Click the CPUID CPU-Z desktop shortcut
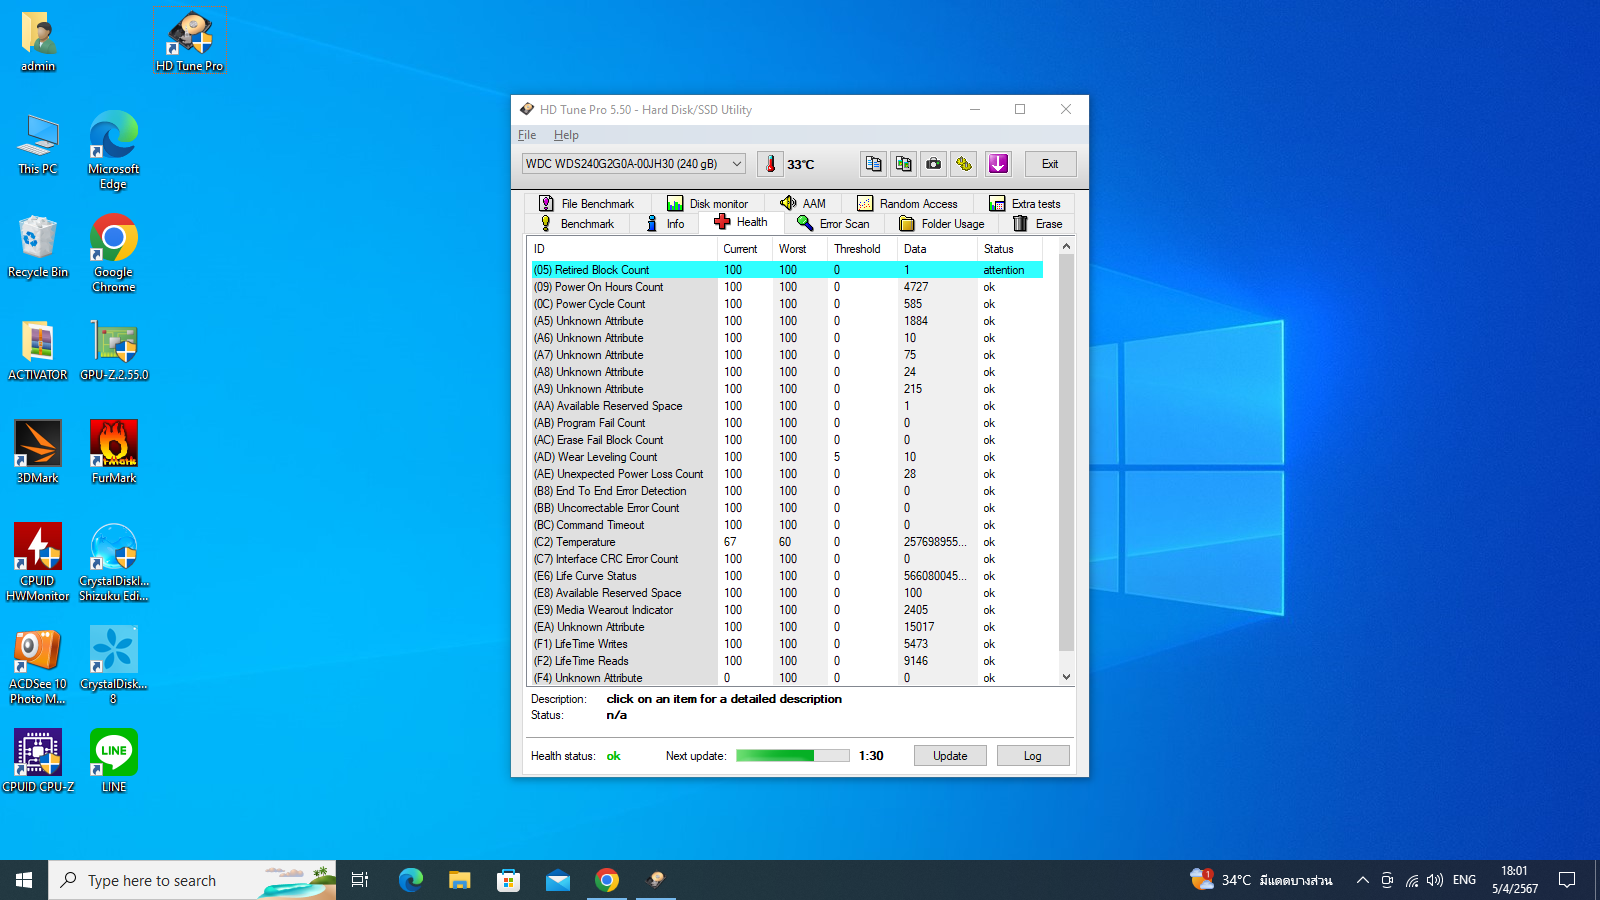Viewport: 1600px width, 900px height. [38, 762]
